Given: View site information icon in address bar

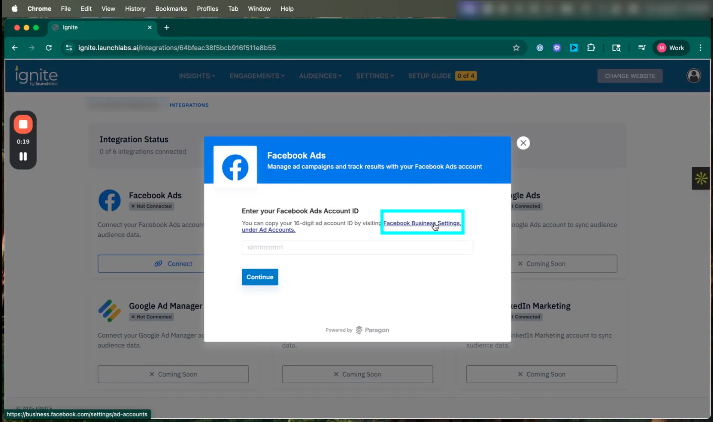Looking at the screenshot, I should 69,48.
